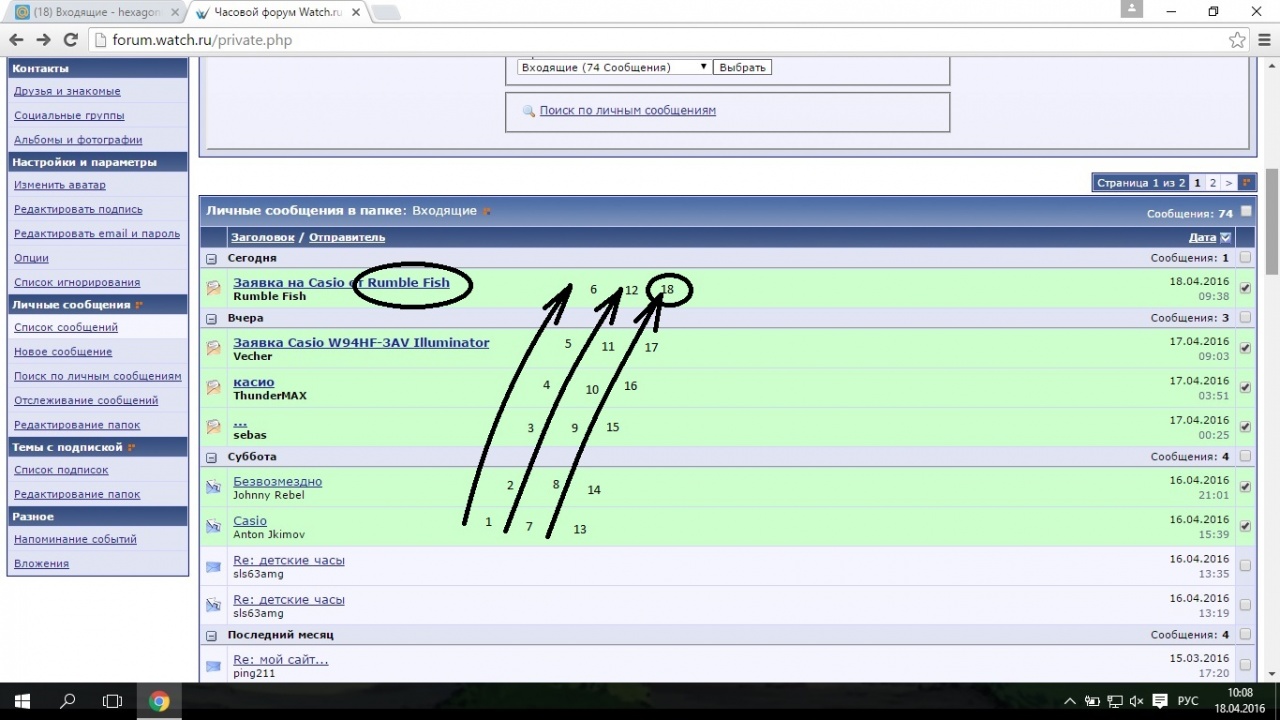This screenshot has width=1280, height=720.
Task: Uncheck the Rumble Fish message checkbox
Action: pyautogui.click(x=1245, y=288)
